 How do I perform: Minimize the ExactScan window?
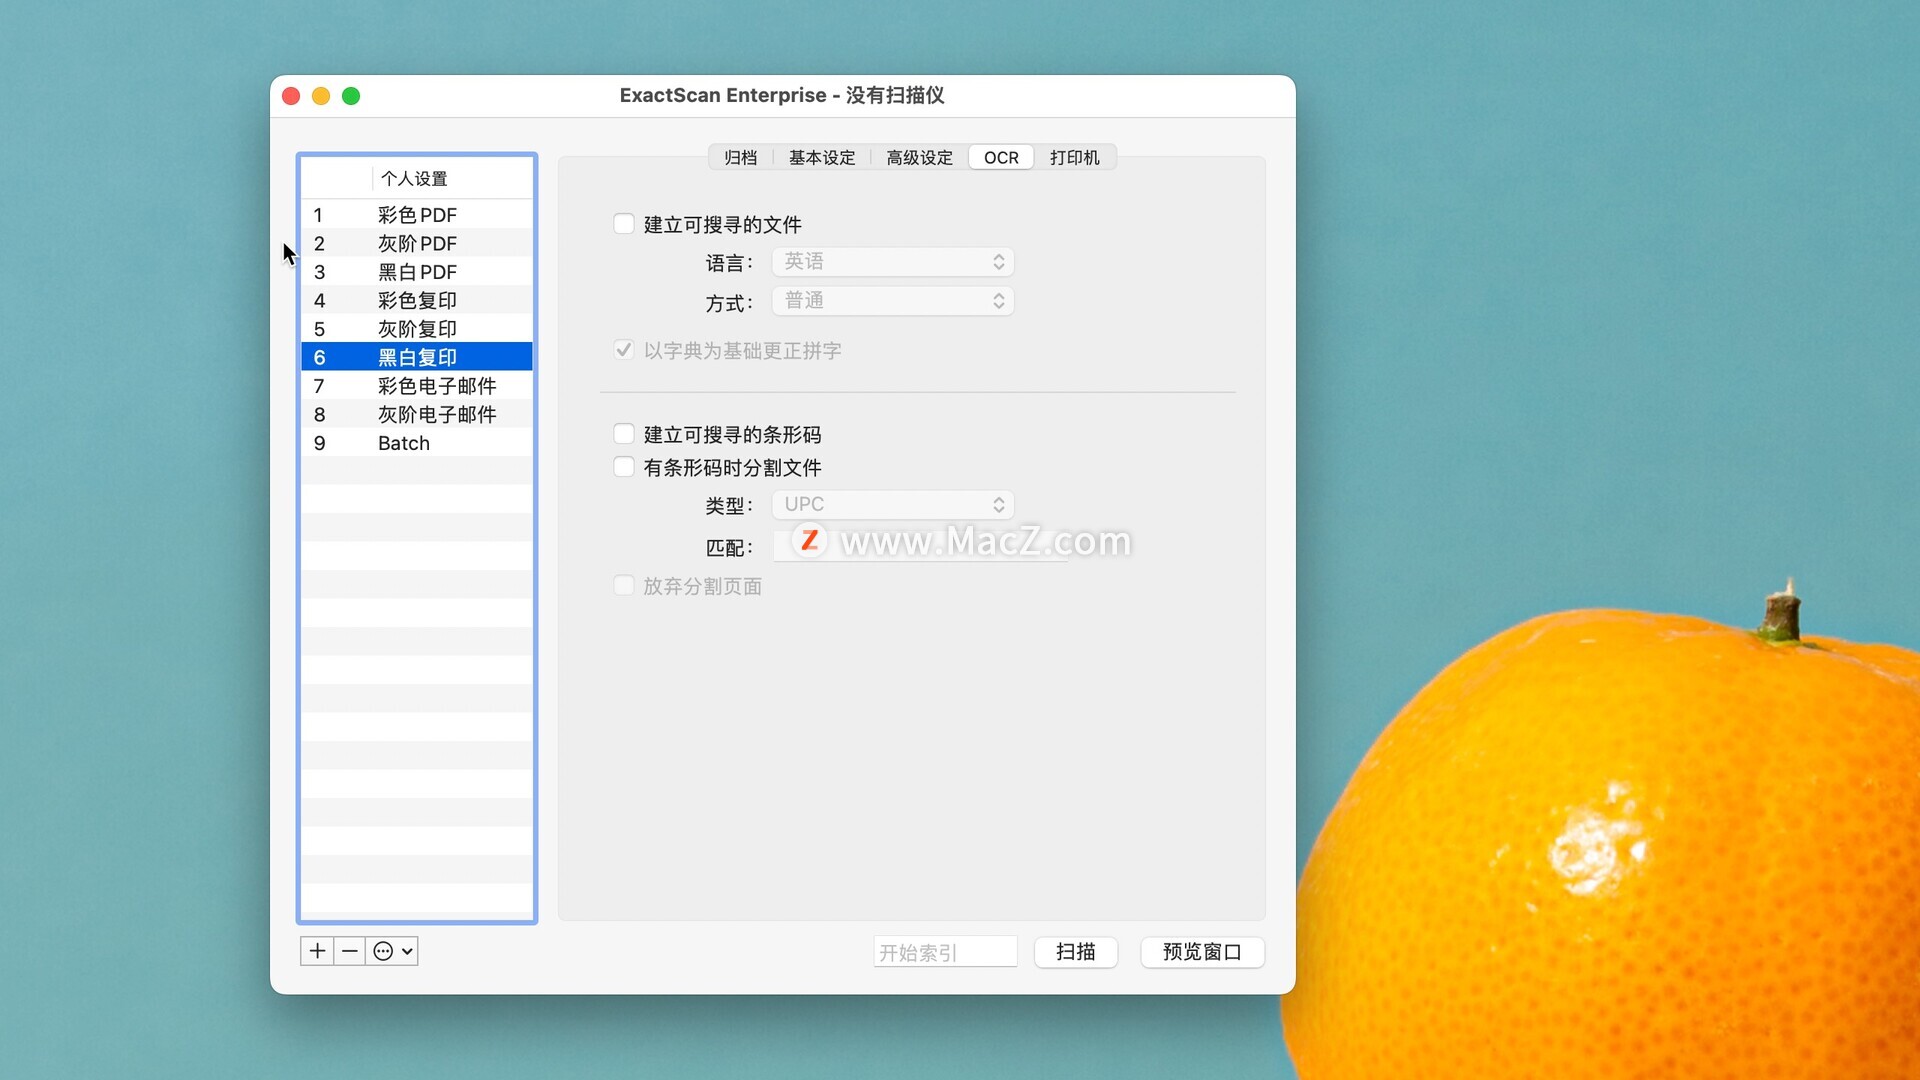pyautogui.click(x=321, y=96)
